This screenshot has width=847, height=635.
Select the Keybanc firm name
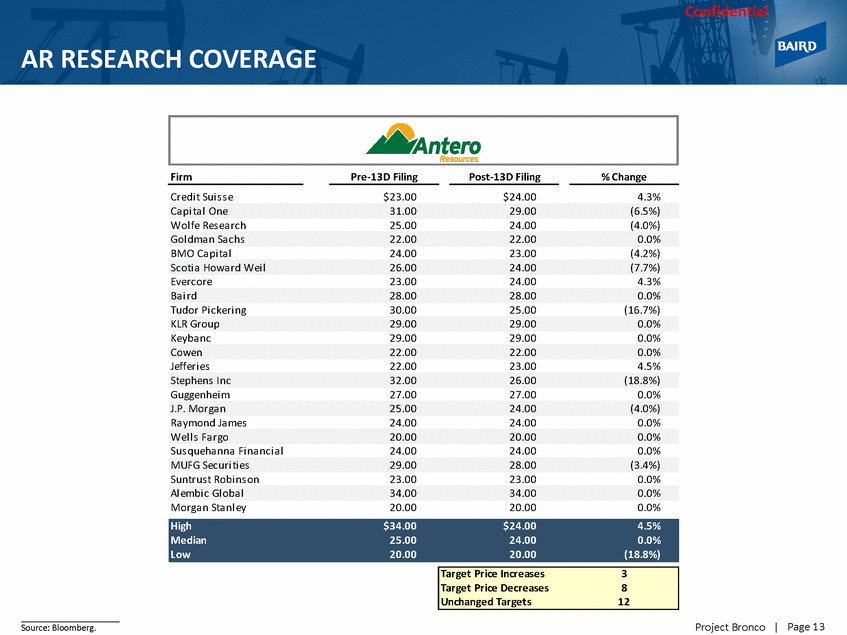[x=191, y=338]
